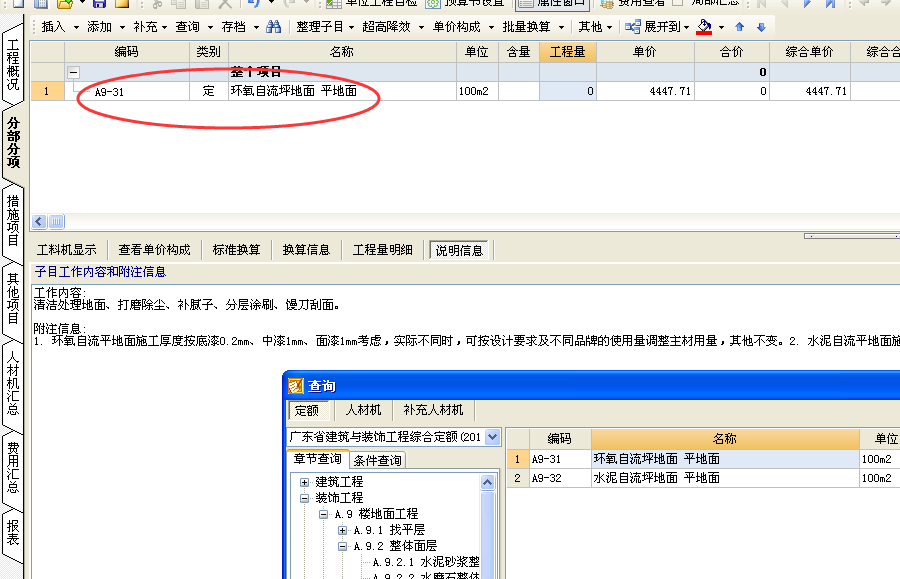The height and width of the screenshot is (579, 900).
Task: Switch to 费用汇总 side tab
Action: pyautogui.click(x=13, y=467)
